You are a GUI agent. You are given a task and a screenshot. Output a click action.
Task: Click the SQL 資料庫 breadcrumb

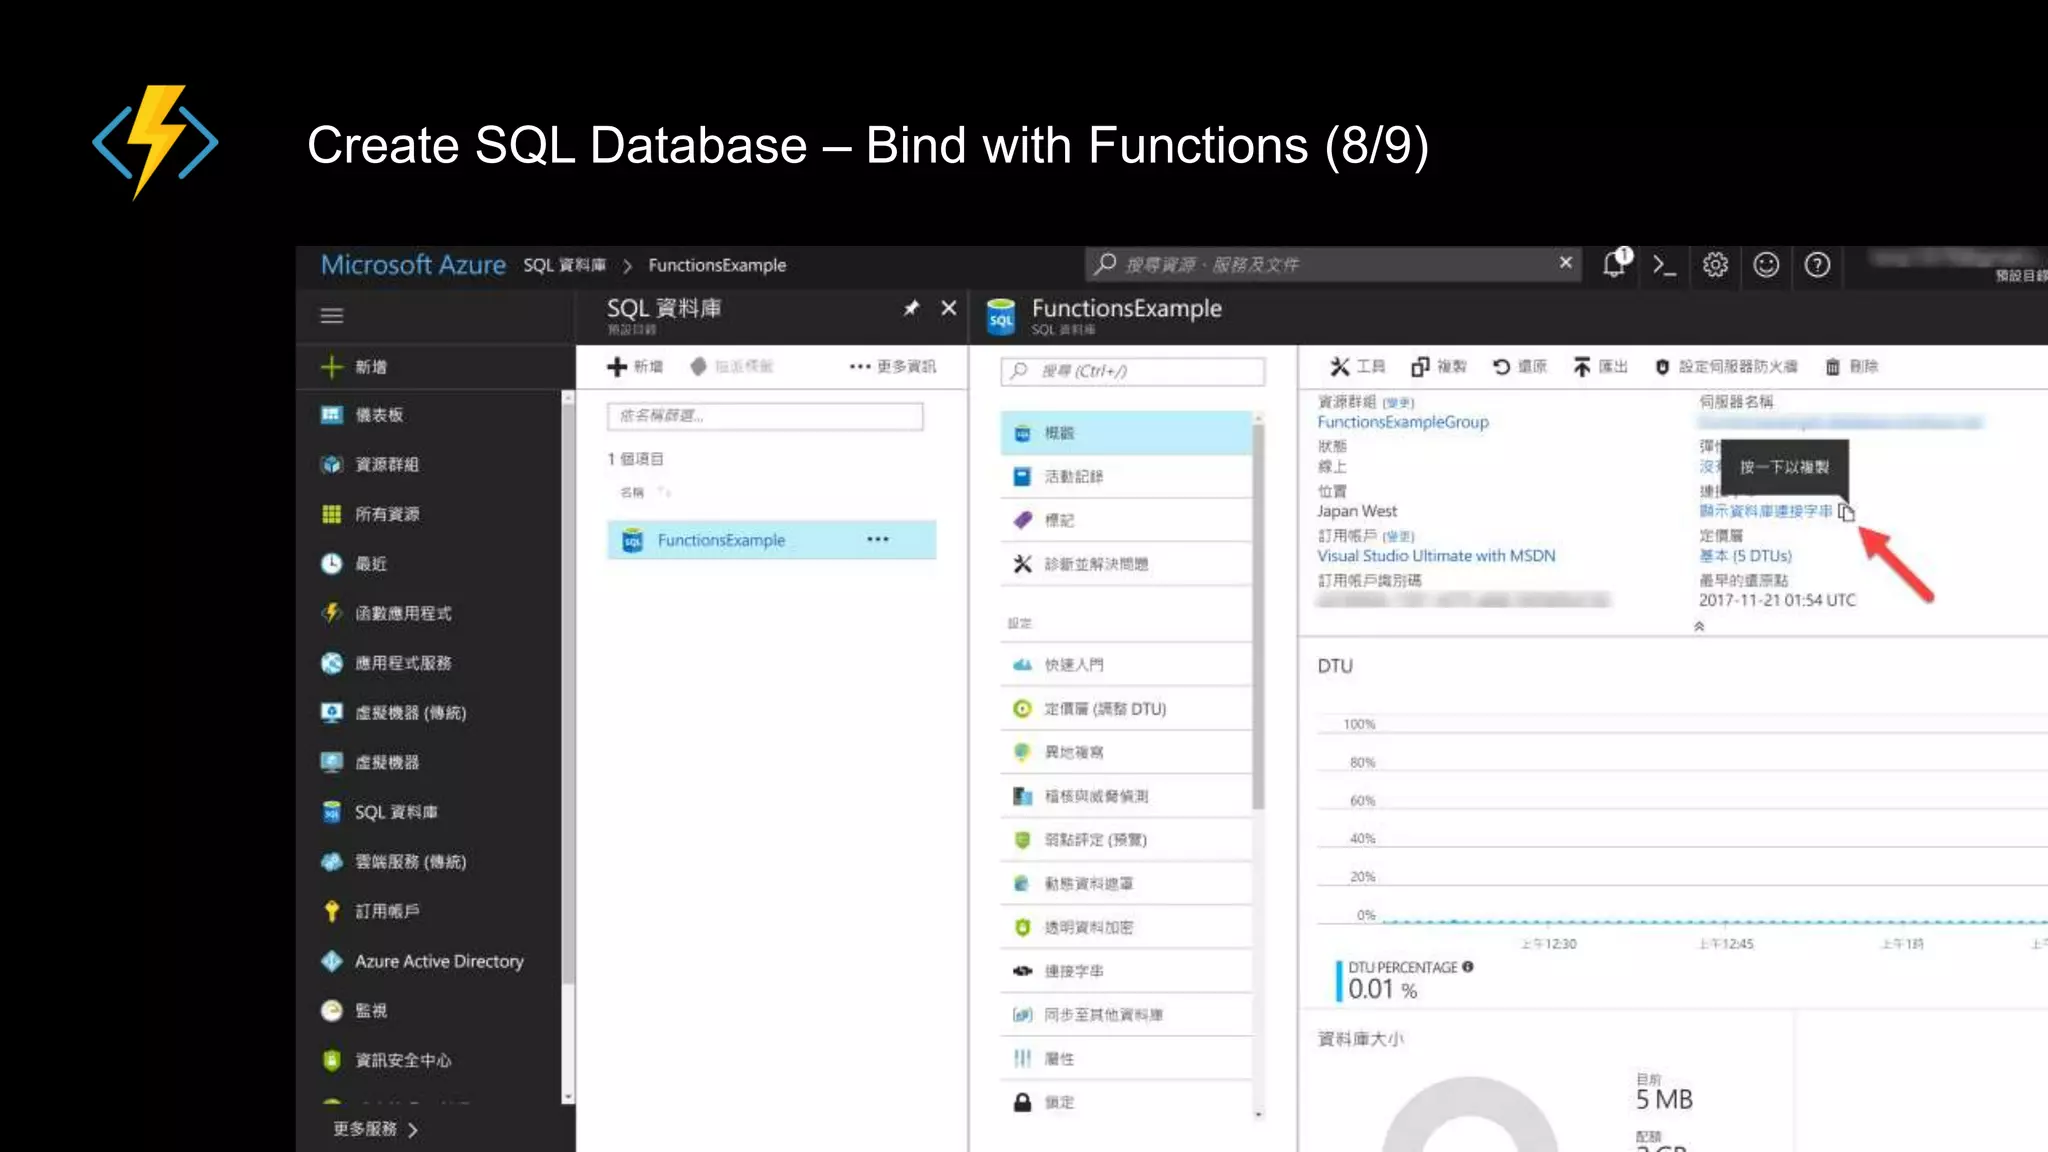[x=564, y=265]
